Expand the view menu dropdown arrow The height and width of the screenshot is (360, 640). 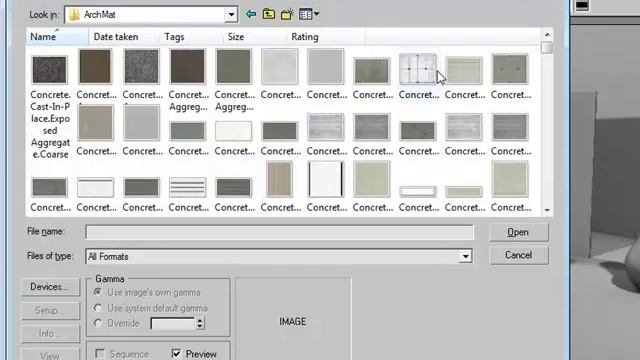pyautogui.click(x=317, y=14)
